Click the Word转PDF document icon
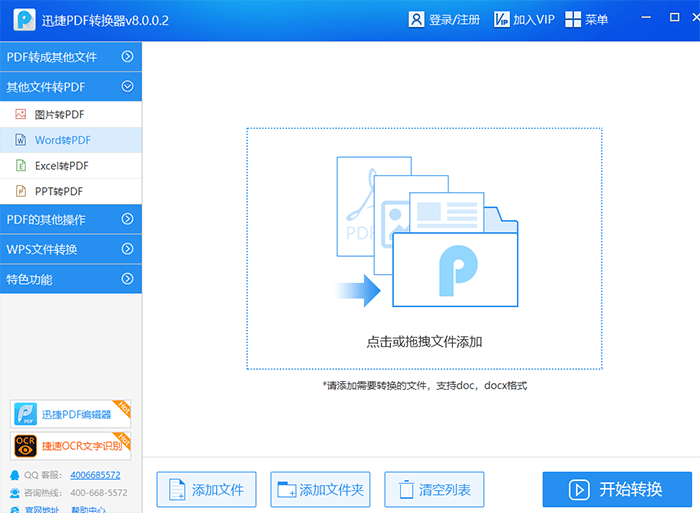 tap(21, 140)
